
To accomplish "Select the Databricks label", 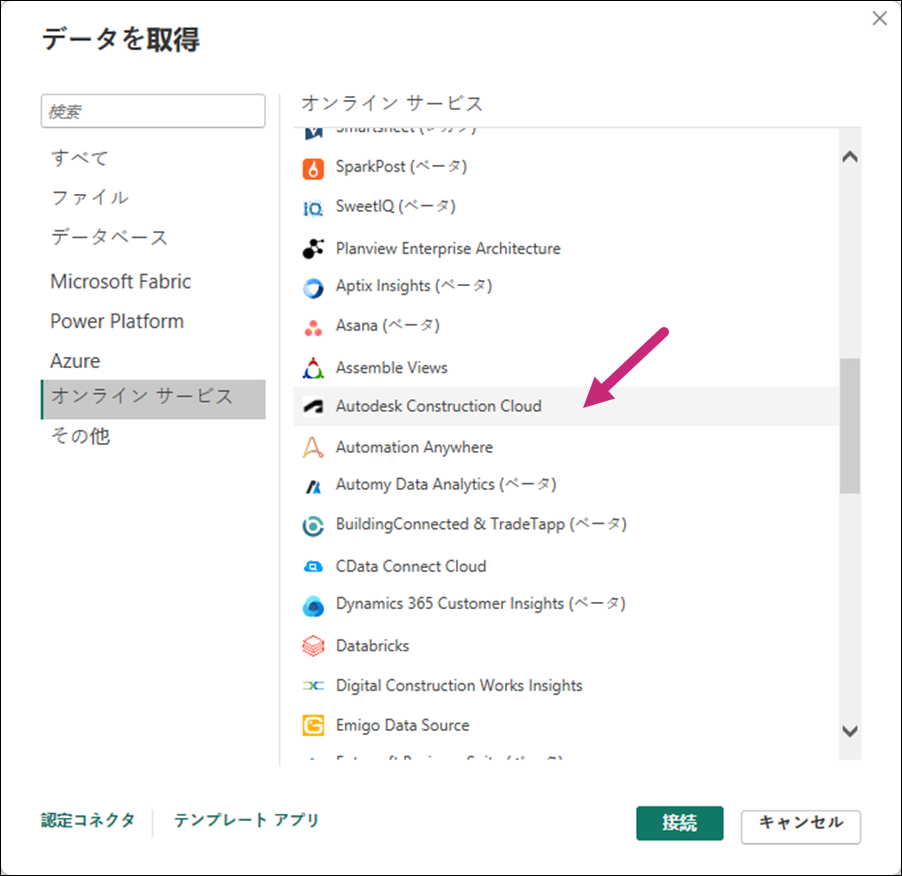I will tap(372, 646).
